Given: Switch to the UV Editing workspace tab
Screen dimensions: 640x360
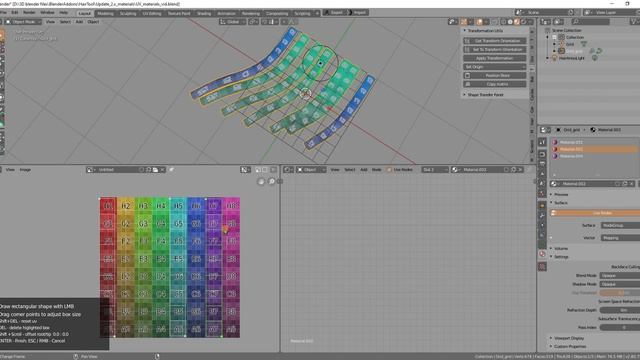Looking at the screenshot, I should [152, 13].
